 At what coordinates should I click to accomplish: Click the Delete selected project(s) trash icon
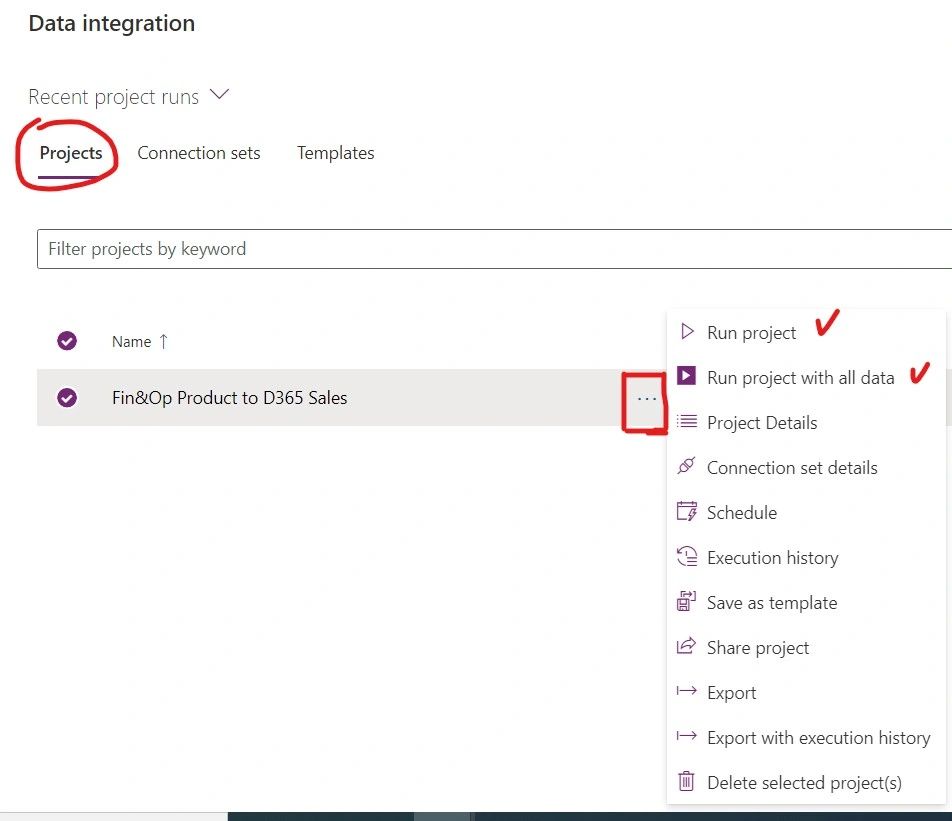pyautogui.click(x=688, y=782)
